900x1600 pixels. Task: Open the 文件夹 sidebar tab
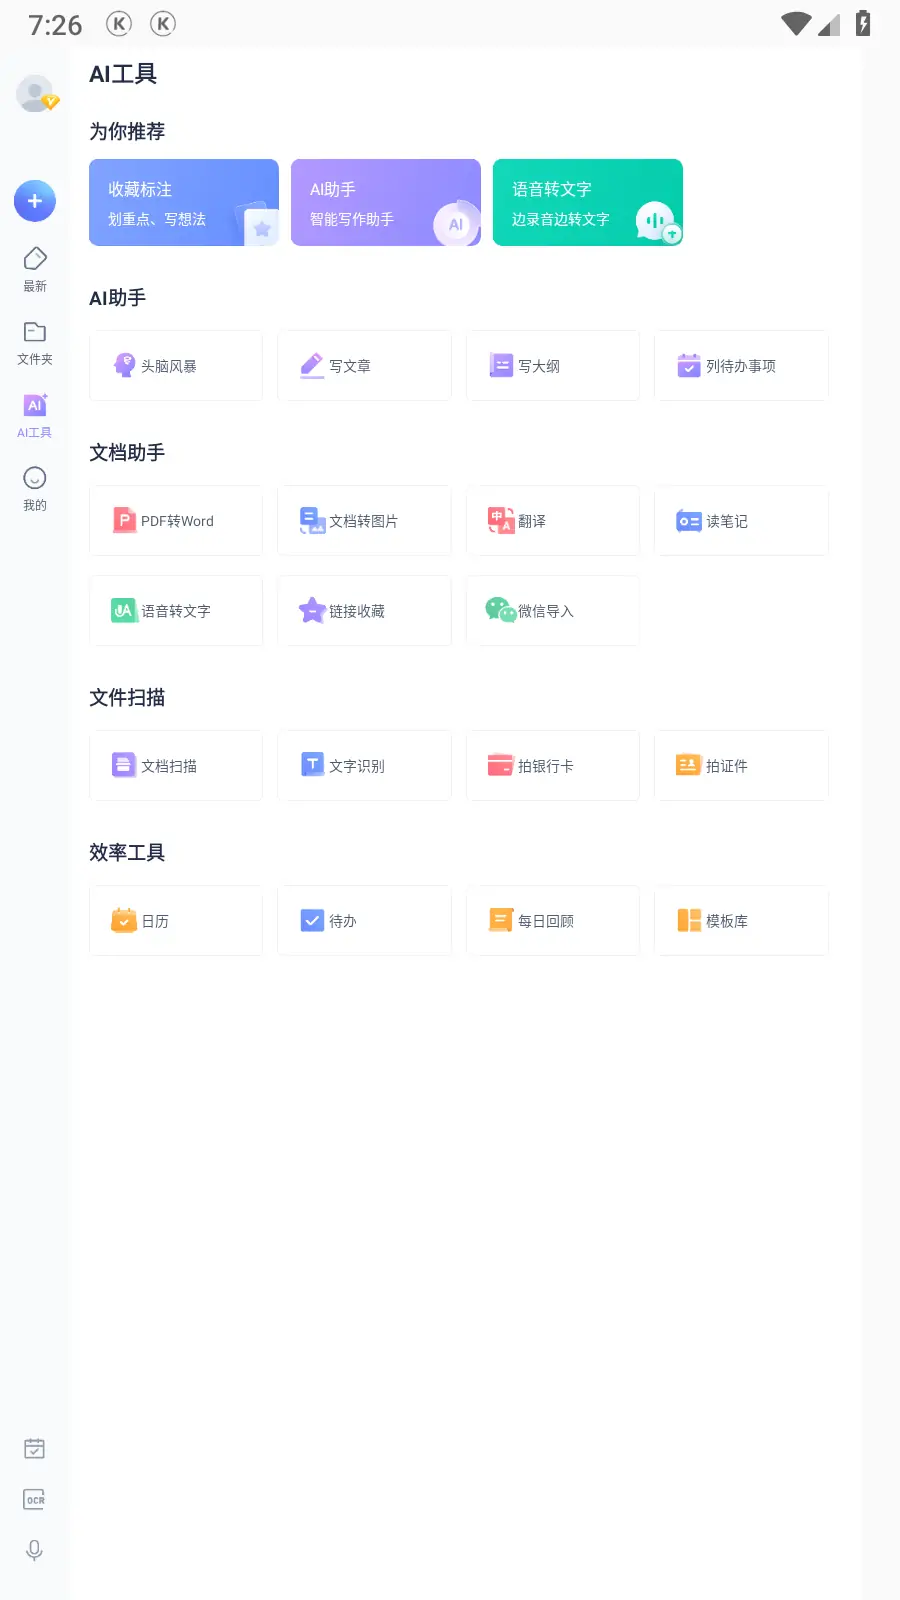click(x=35, y=343)
